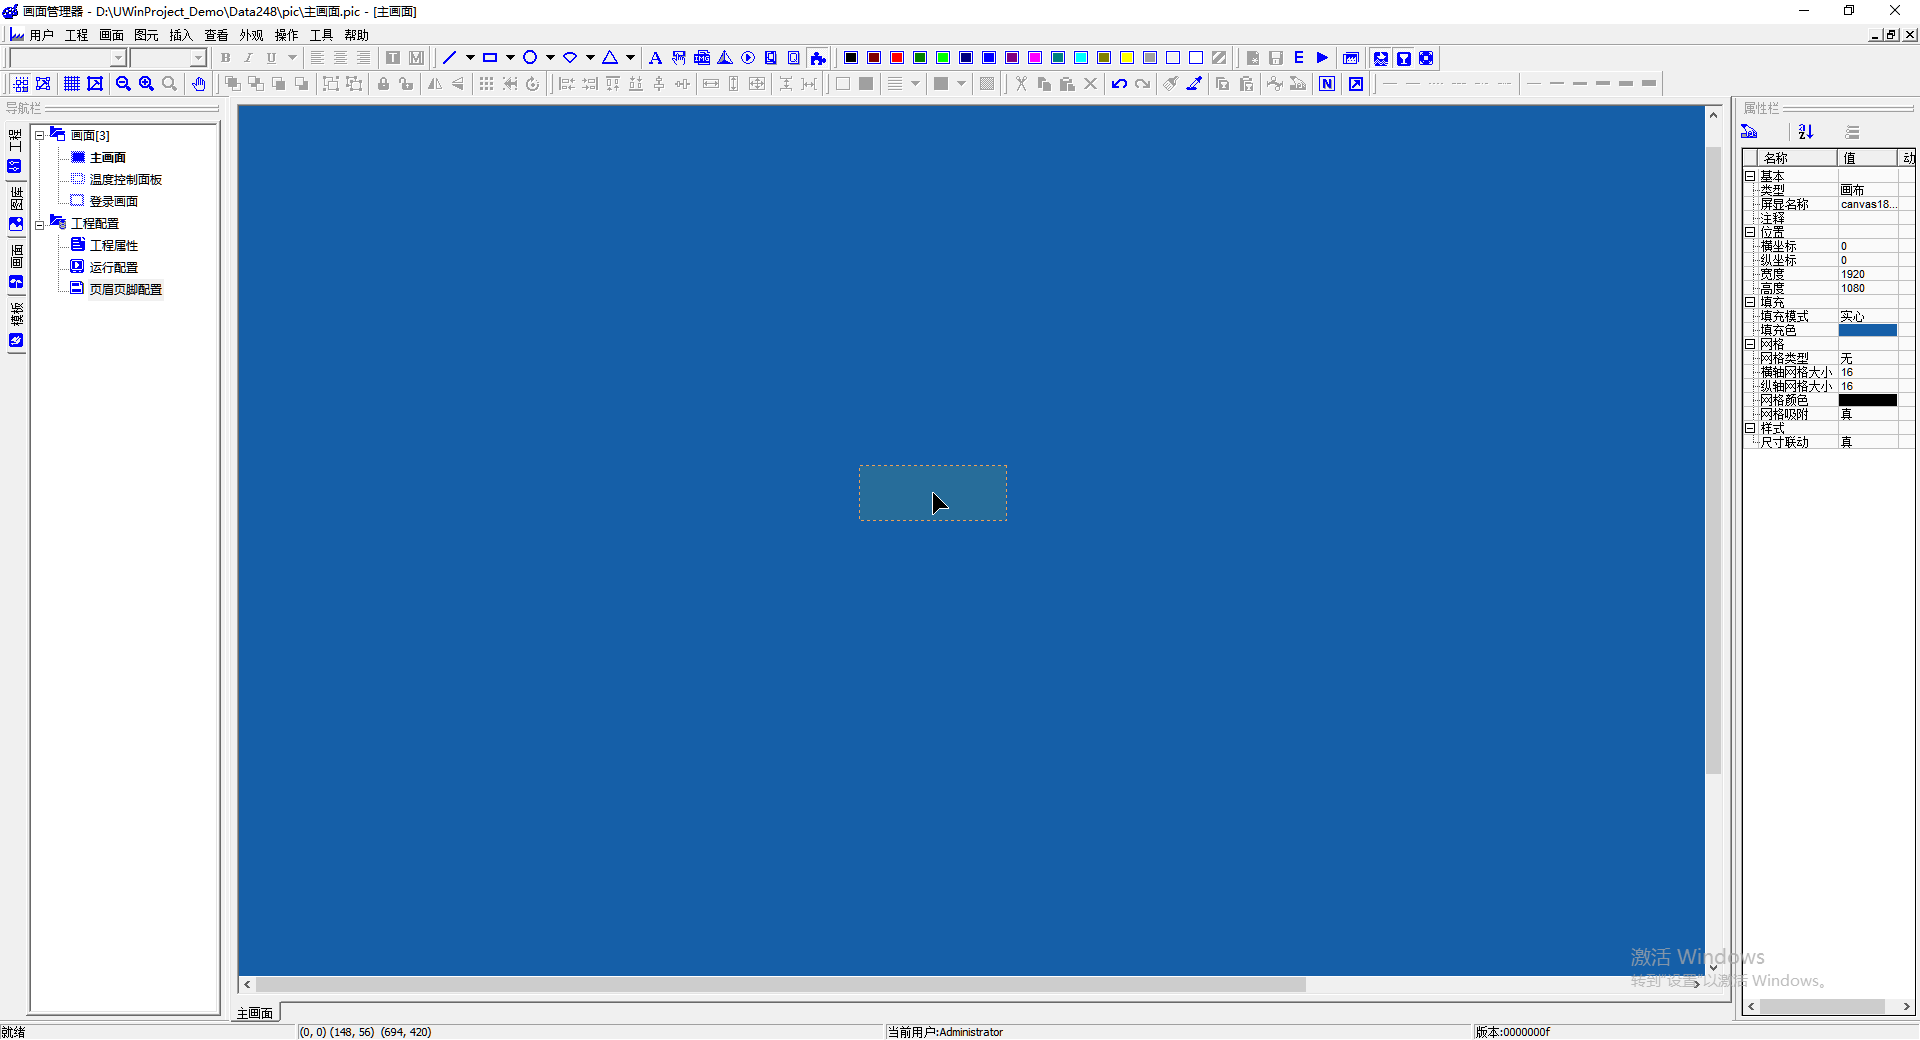Select the hand pan tool

[x=199, y=84]
